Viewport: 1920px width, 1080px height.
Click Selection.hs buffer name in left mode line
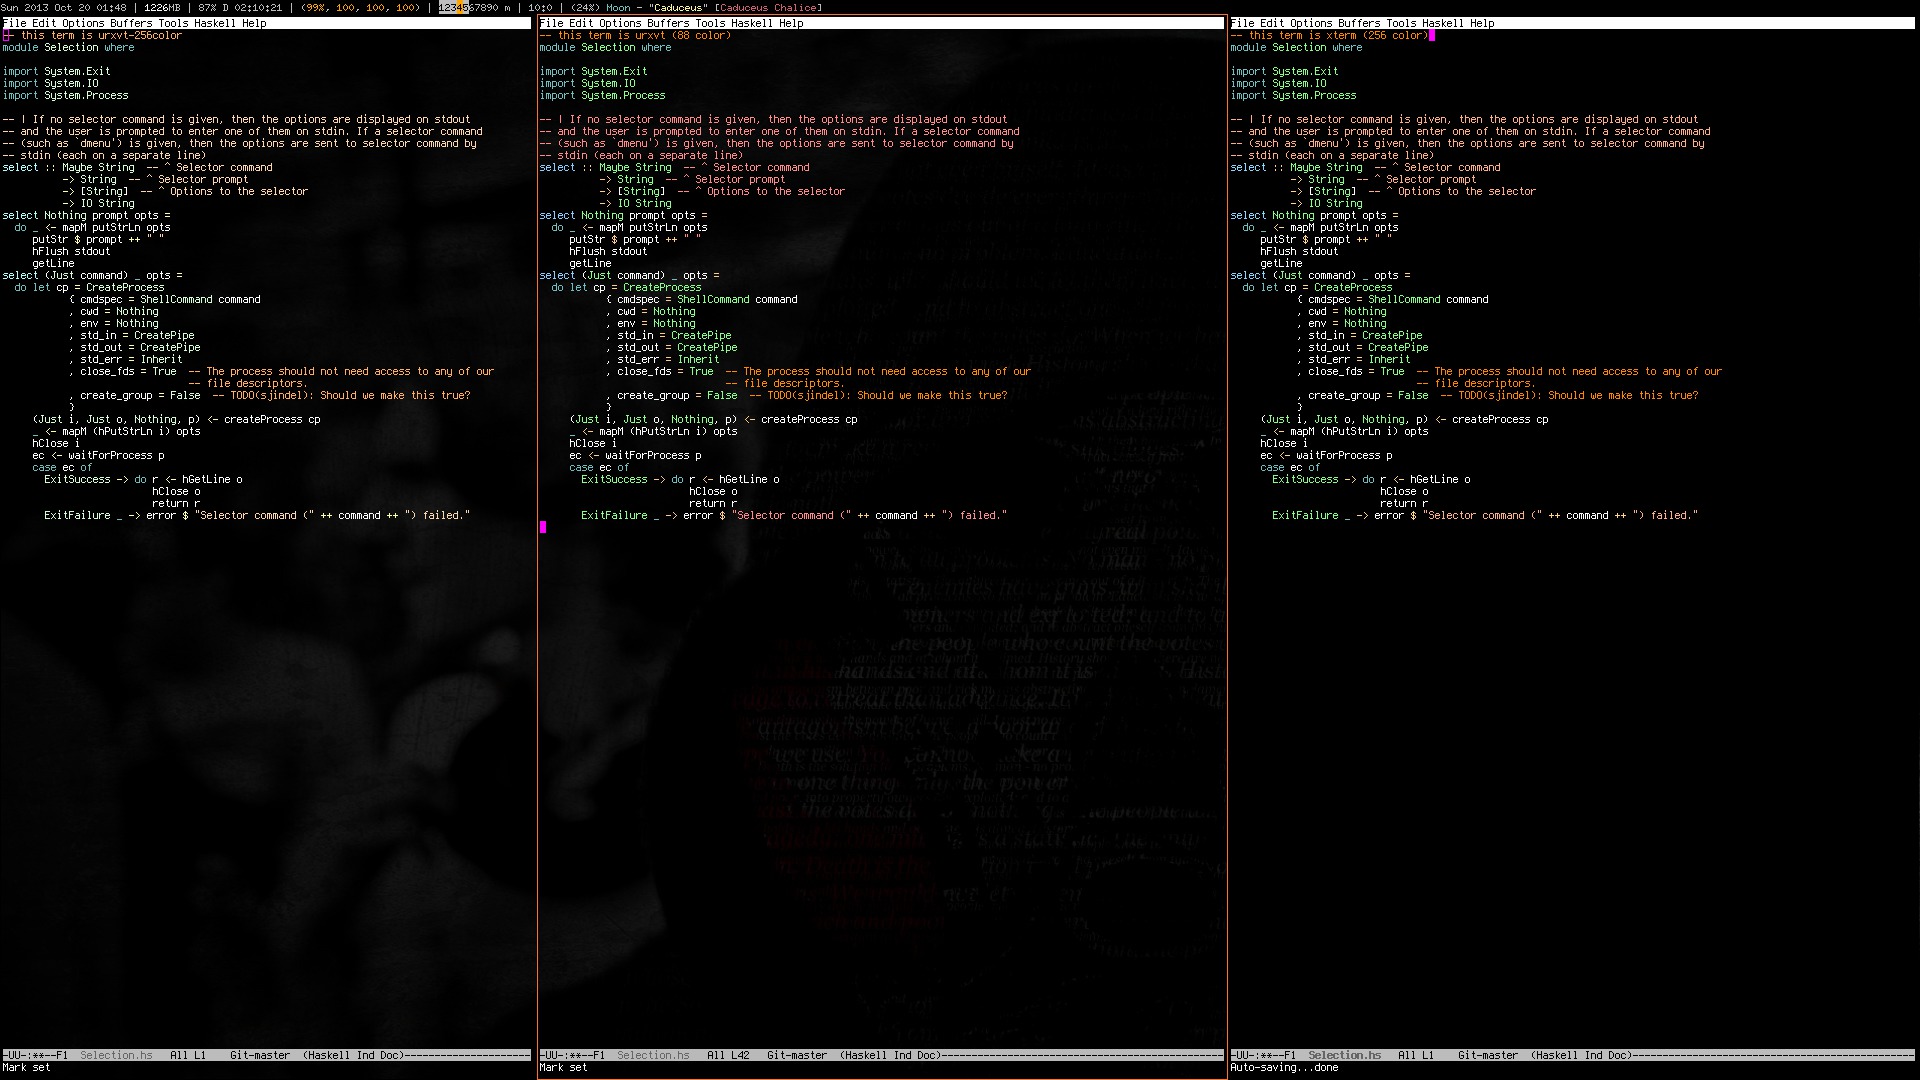(x=116, y=1055)
